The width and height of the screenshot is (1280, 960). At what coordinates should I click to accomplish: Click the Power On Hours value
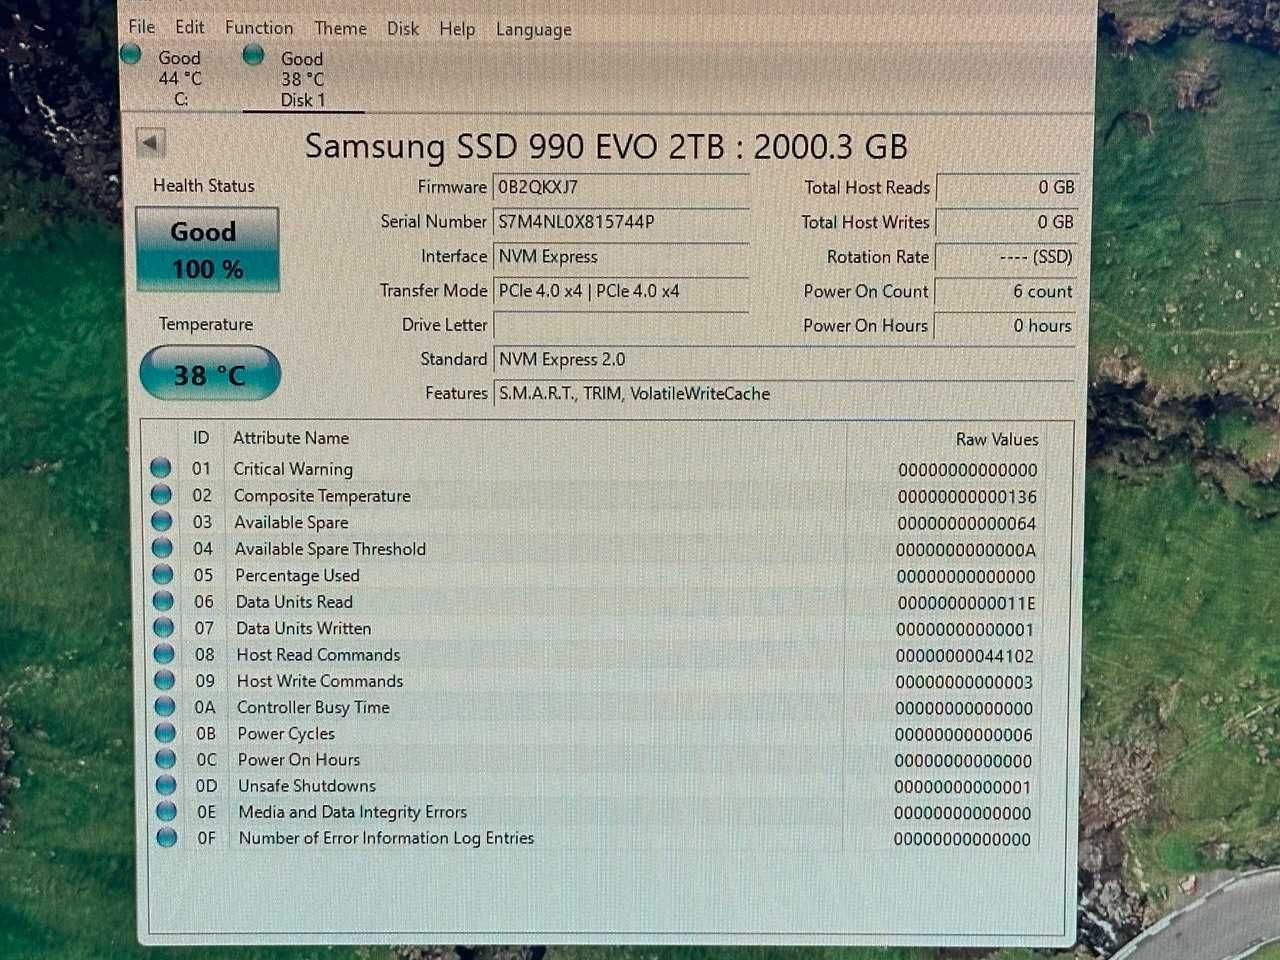(1006, 325)
